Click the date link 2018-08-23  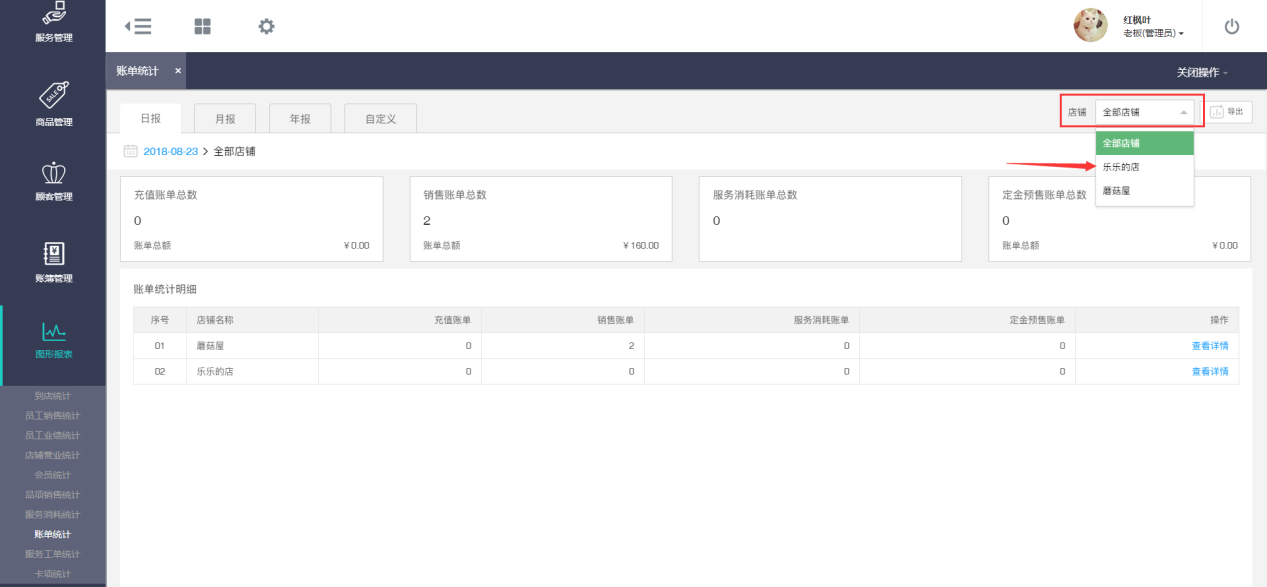171,151
